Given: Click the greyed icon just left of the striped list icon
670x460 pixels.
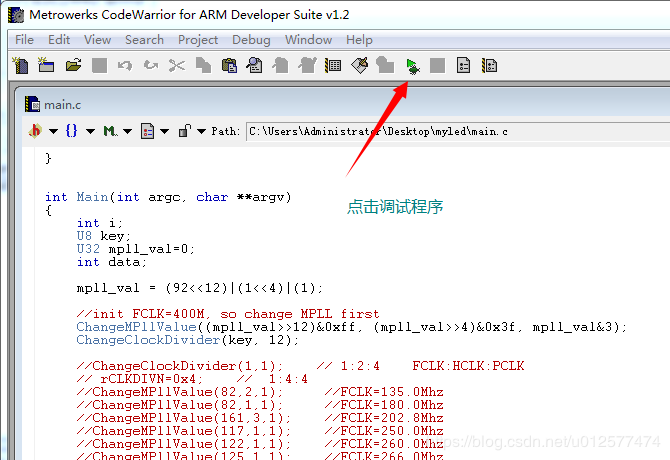Looking at the screenshot, I should click(x=307, y=65).
